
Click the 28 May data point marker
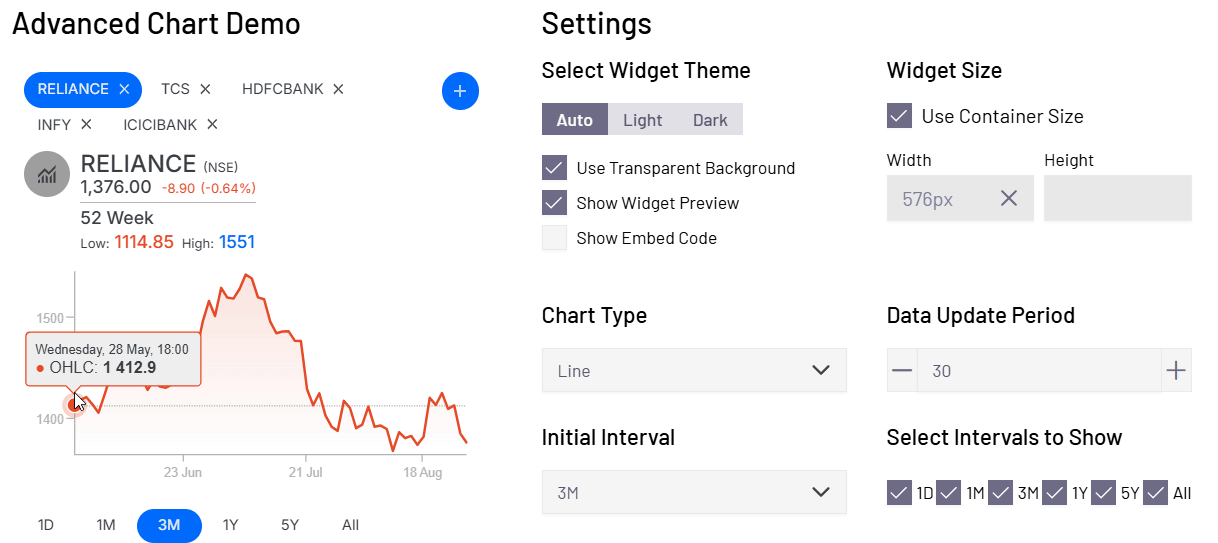[x=74, y=404]
